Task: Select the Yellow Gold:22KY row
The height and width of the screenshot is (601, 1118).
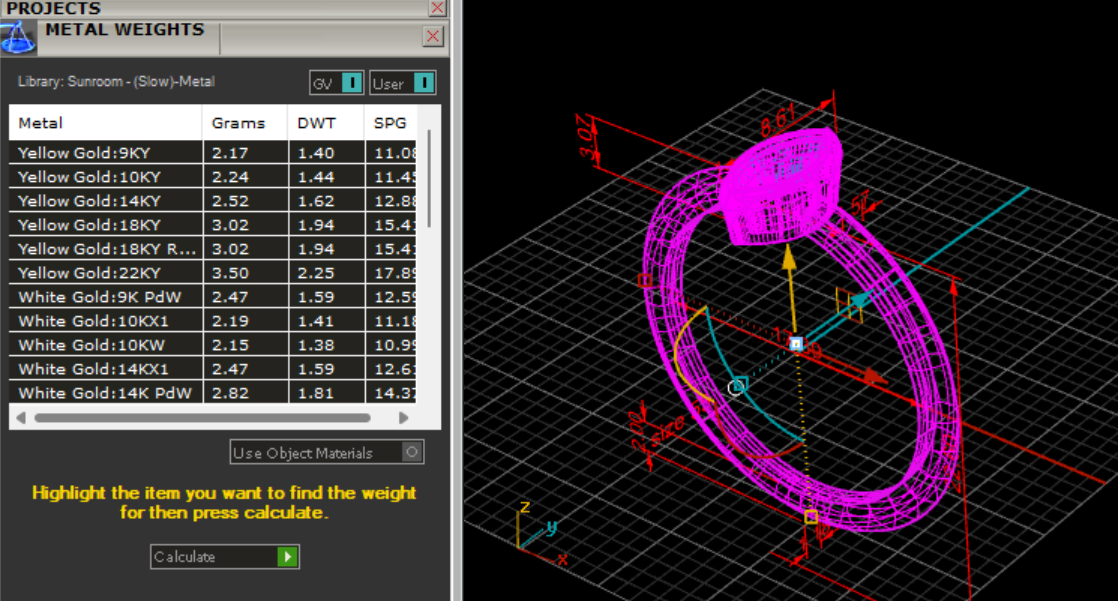Action: 212,273
